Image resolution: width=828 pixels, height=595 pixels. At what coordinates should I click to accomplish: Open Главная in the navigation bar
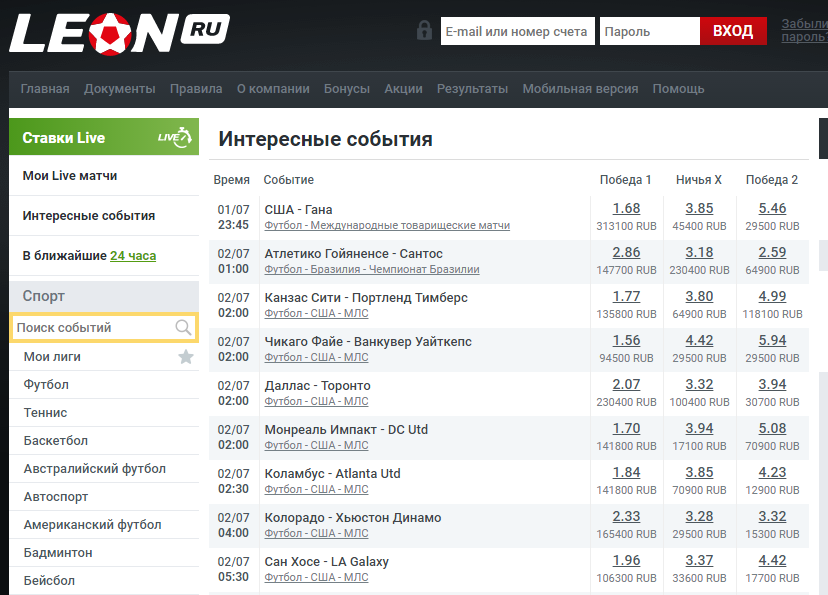pyautogui.click(x=45, y=89)
